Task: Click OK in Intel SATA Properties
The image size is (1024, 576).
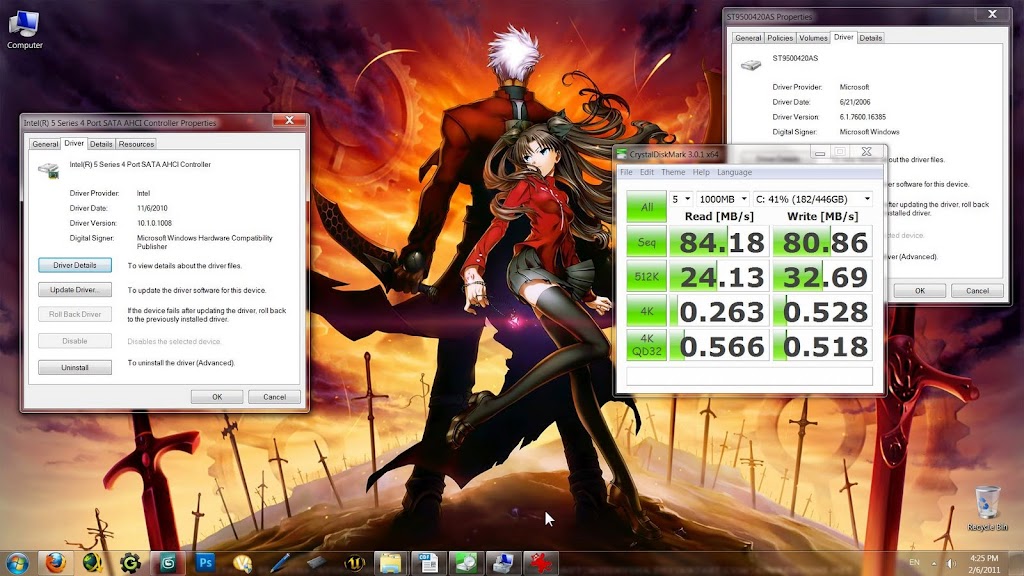Action: tap(217, 396)
